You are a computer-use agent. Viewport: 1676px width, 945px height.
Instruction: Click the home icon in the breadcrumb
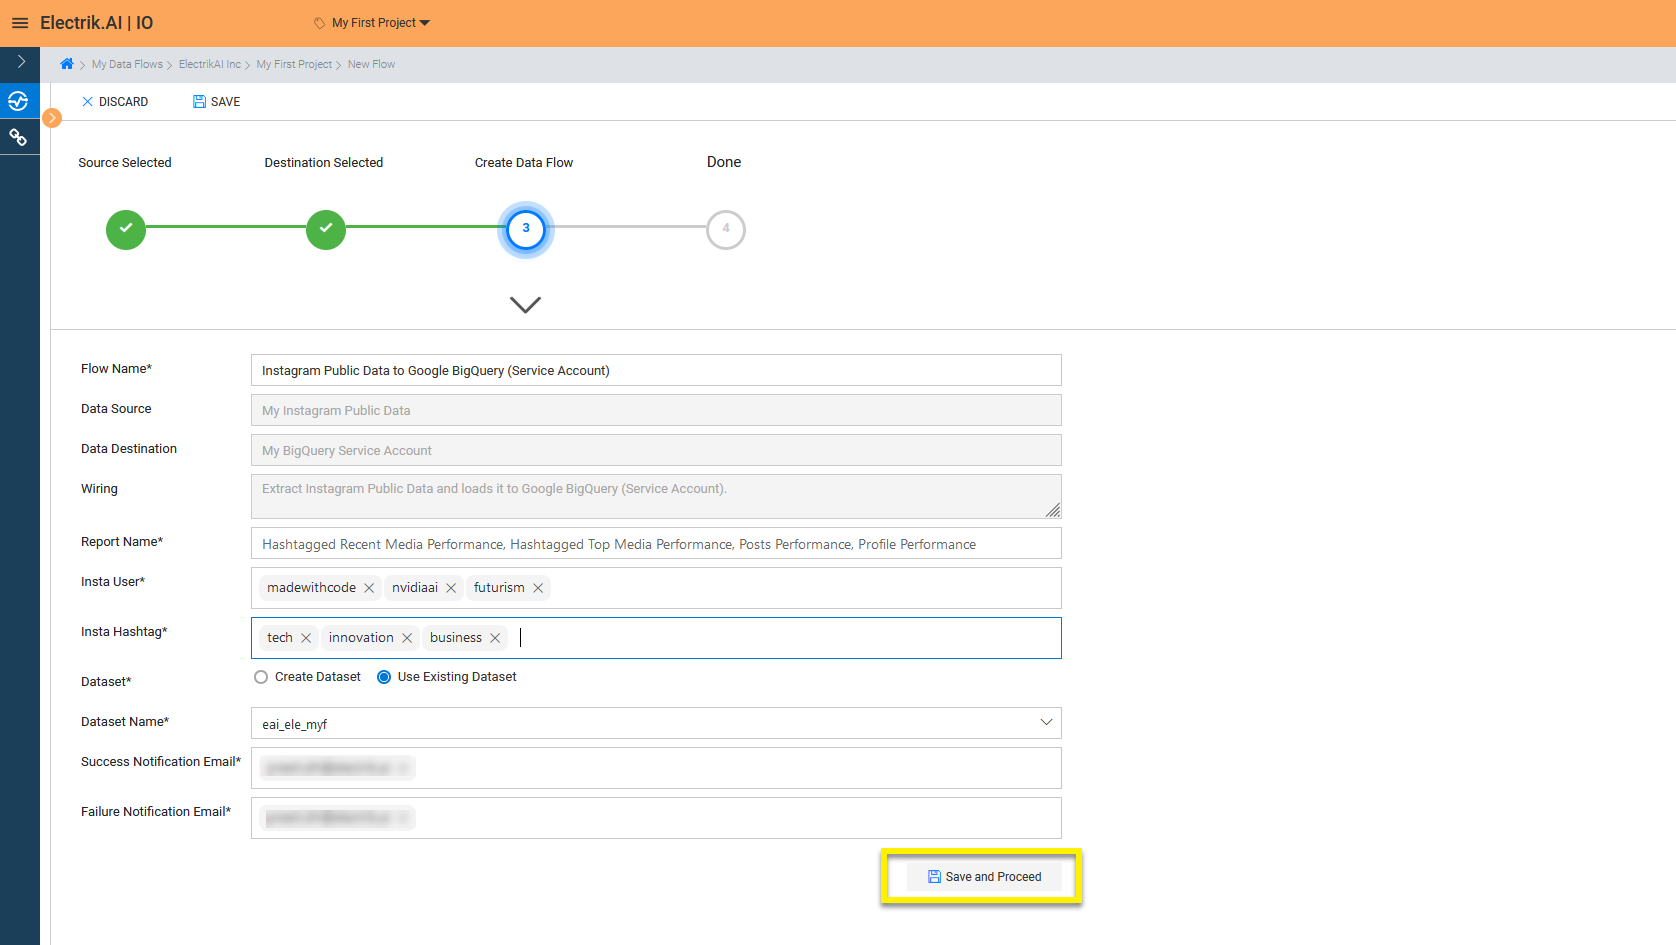coord(66,63)
